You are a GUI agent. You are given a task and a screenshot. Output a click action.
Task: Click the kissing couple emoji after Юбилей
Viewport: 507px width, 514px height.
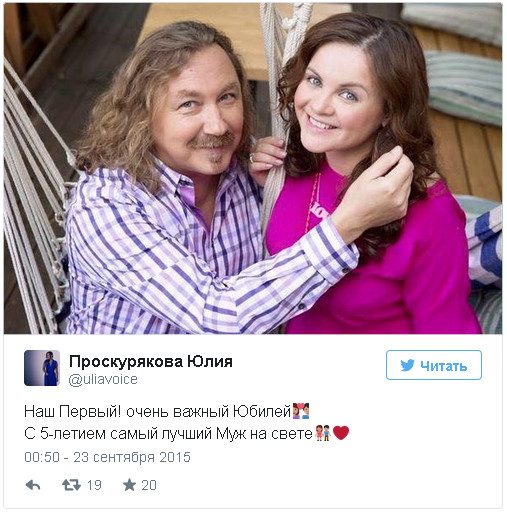pos(301,411)
